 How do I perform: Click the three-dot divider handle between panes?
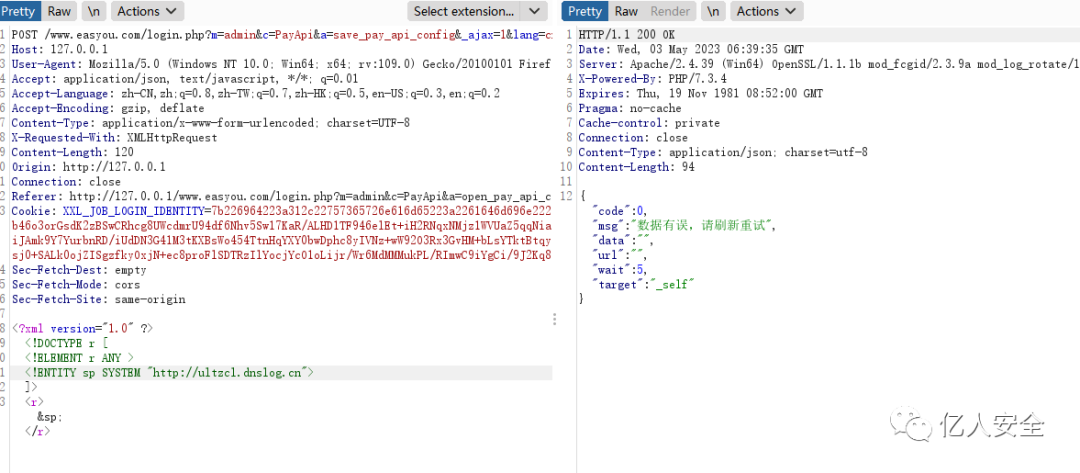pyautogui.click(x=554, y=319)
